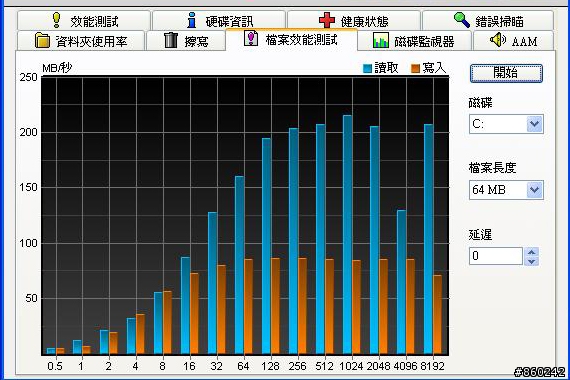The height and width of the screenshot is (380, 570).
Task: Click the bar-chart icon on 磁碟監視器 tab
Action: pyautogui.click(x=381, y=40)
